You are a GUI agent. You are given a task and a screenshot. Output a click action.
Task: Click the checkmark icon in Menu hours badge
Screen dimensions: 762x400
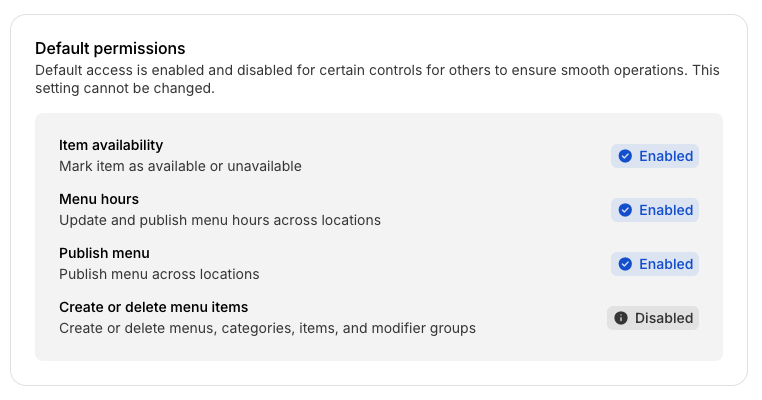(625, 210)
